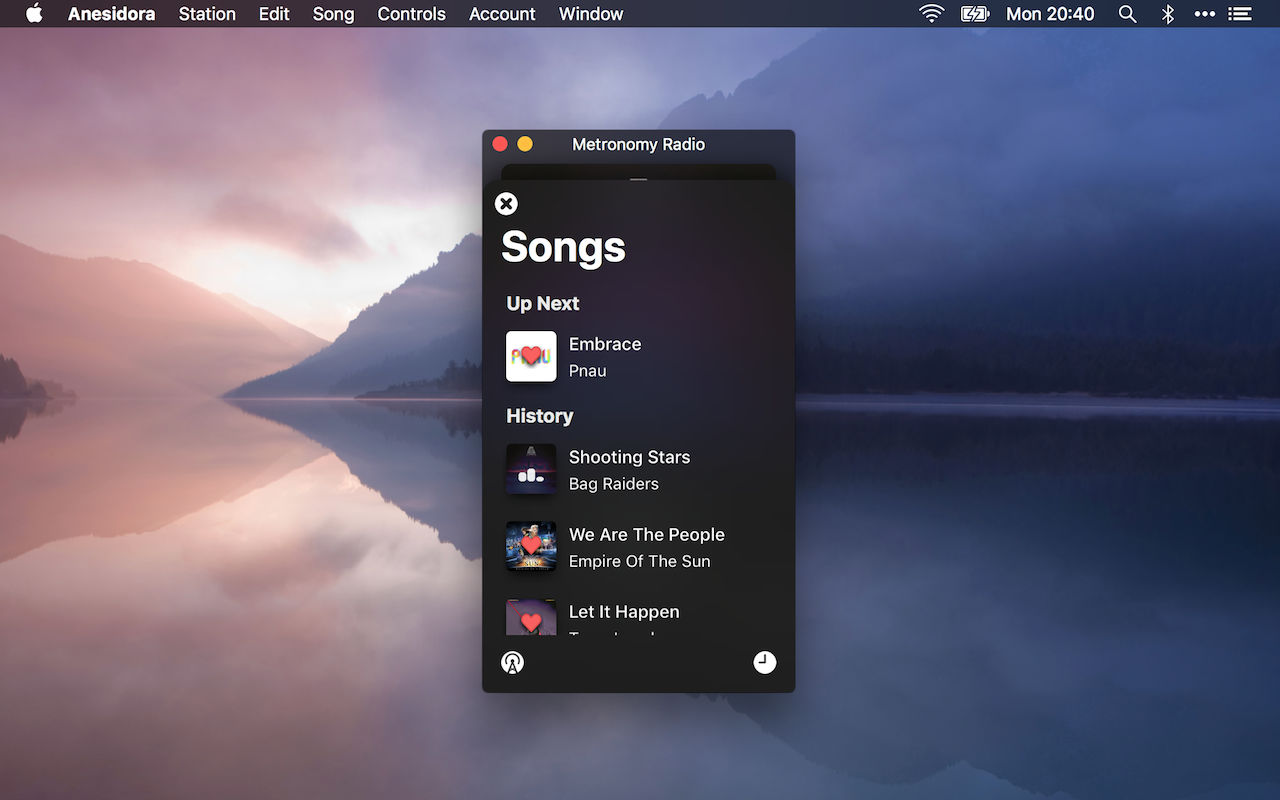The height and width of the screenshot is (800, 1280).
Task: Click the Metronomy Radio window title
Action: tap(639, 145)
